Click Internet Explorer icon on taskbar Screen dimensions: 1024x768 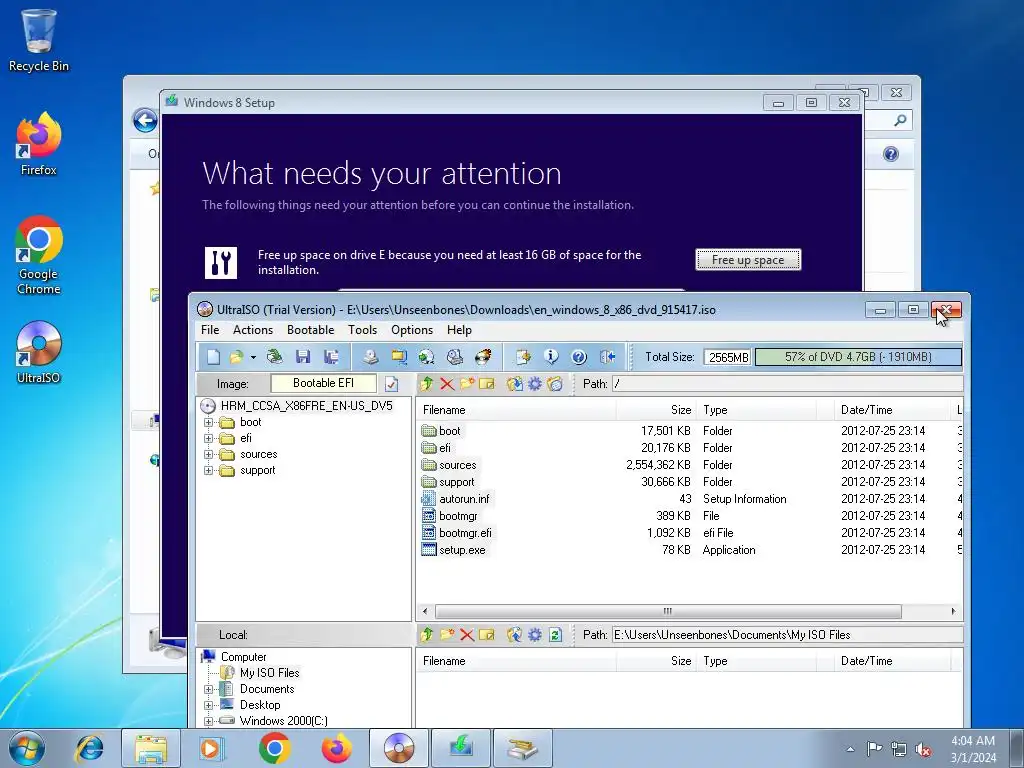pyautogui.click(x=89, y=748)
